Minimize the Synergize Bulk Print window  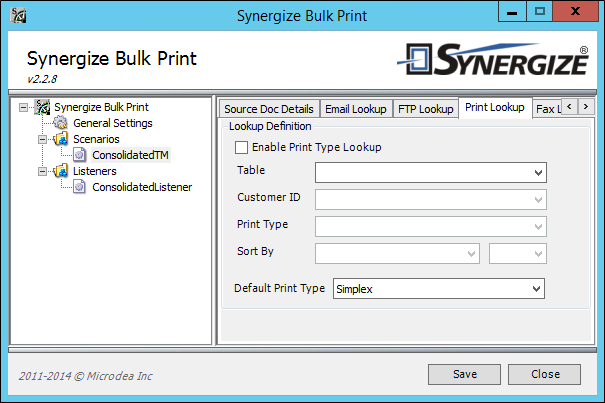click(512, 12)
